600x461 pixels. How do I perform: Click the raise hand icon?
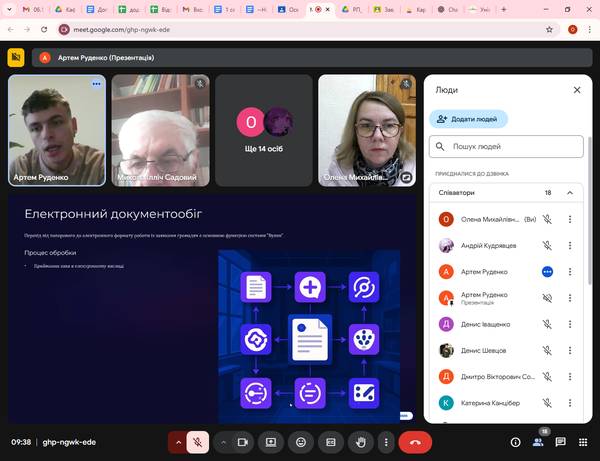pyautogui.click(x=360, y=441)
